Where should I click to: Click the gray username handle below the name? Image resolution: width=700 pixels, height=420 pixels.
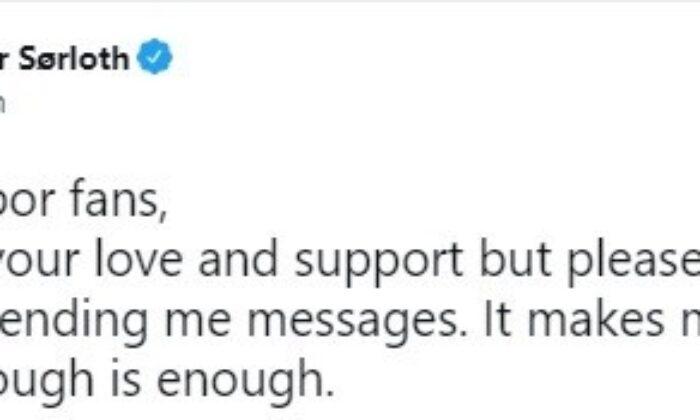(x=6, y=103)
